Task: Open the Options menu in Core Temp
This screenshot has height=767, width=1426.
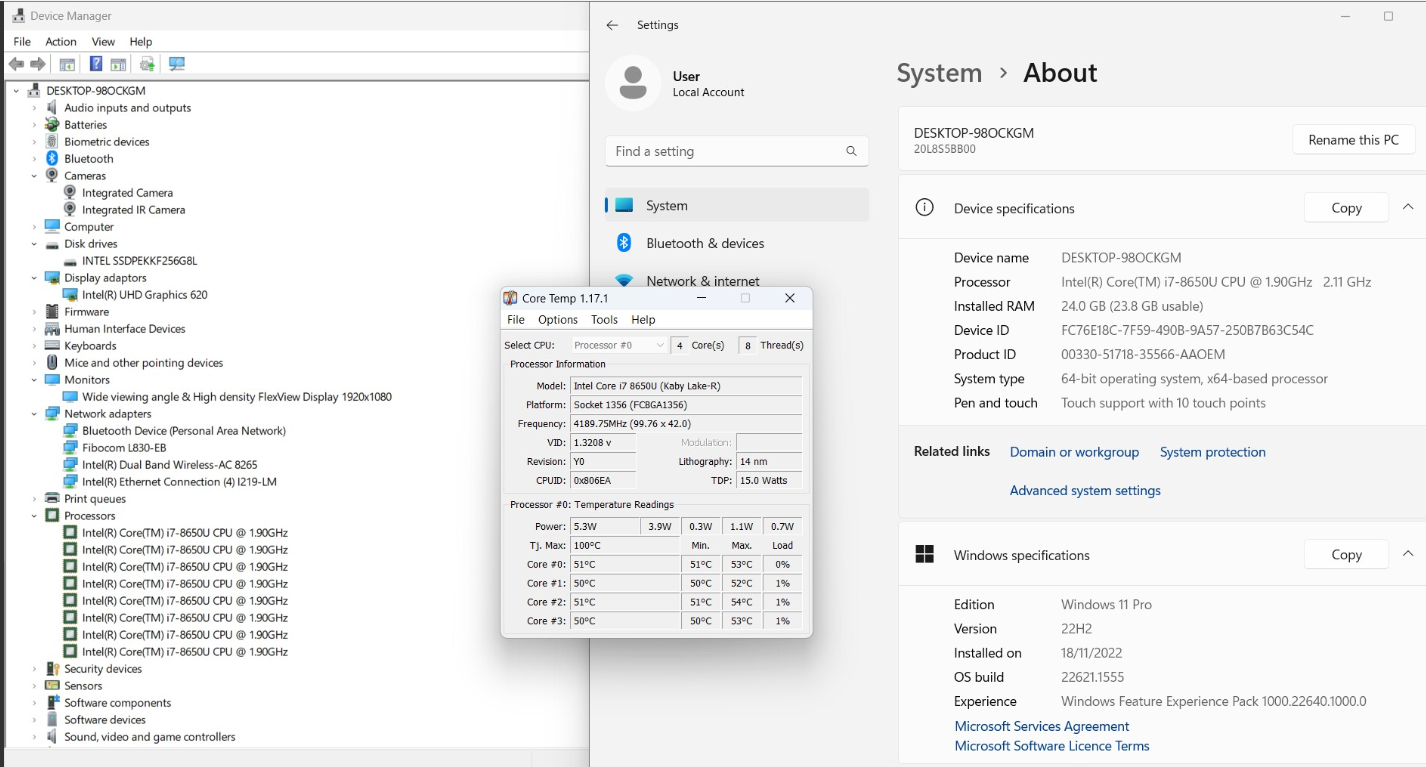Action: point(558,319)
